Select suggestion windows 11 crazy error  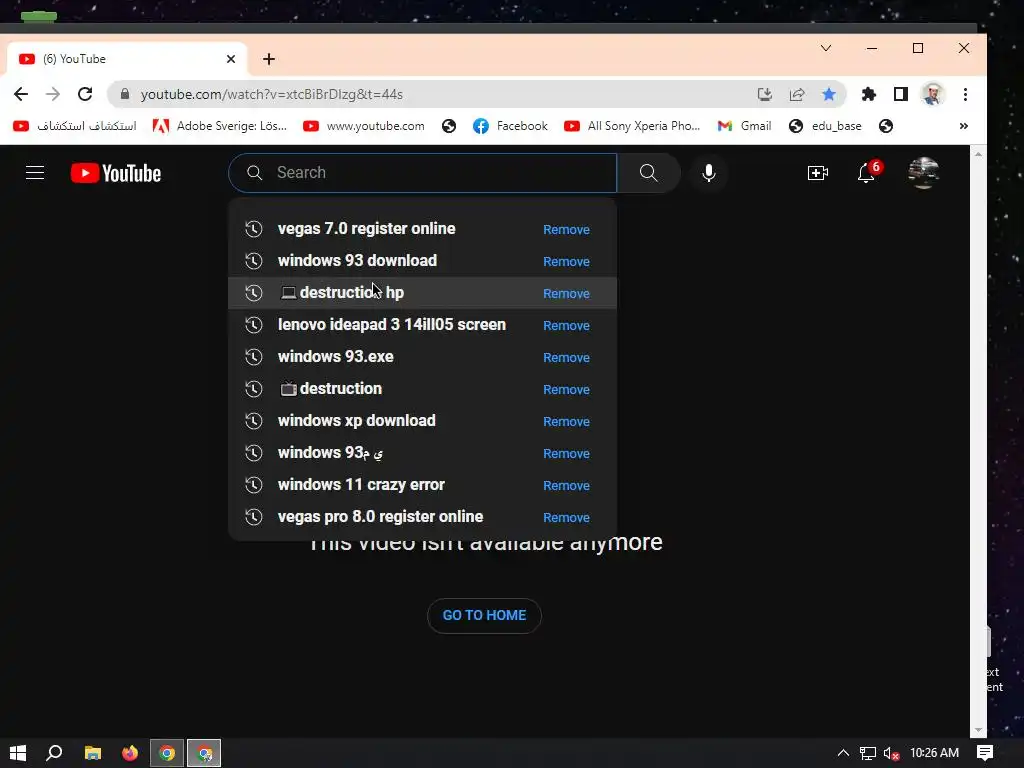click(x=361, y=485)
